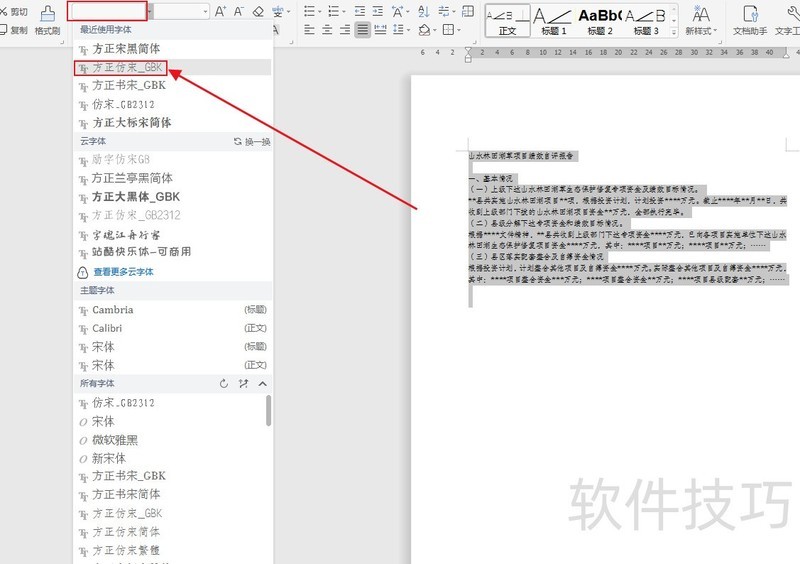Collapse the 所有字体 section chevron
The width and height of the screenshot is (800, 564).
(x=263, y=383)
